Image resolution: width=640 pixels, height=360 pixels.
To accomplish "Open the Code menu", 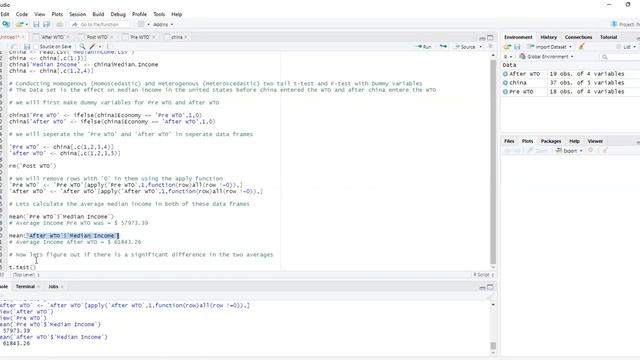I will (x=22, y=14).
